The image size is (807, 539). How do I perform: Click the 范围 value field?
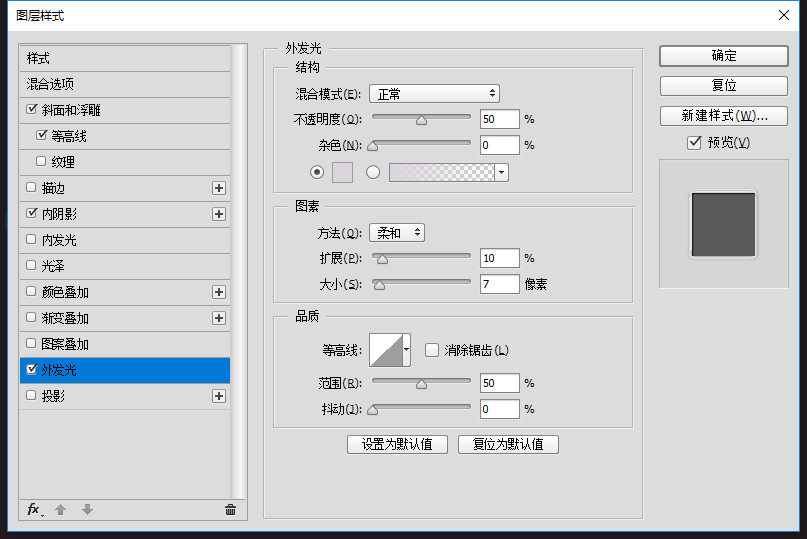[499, 383]
